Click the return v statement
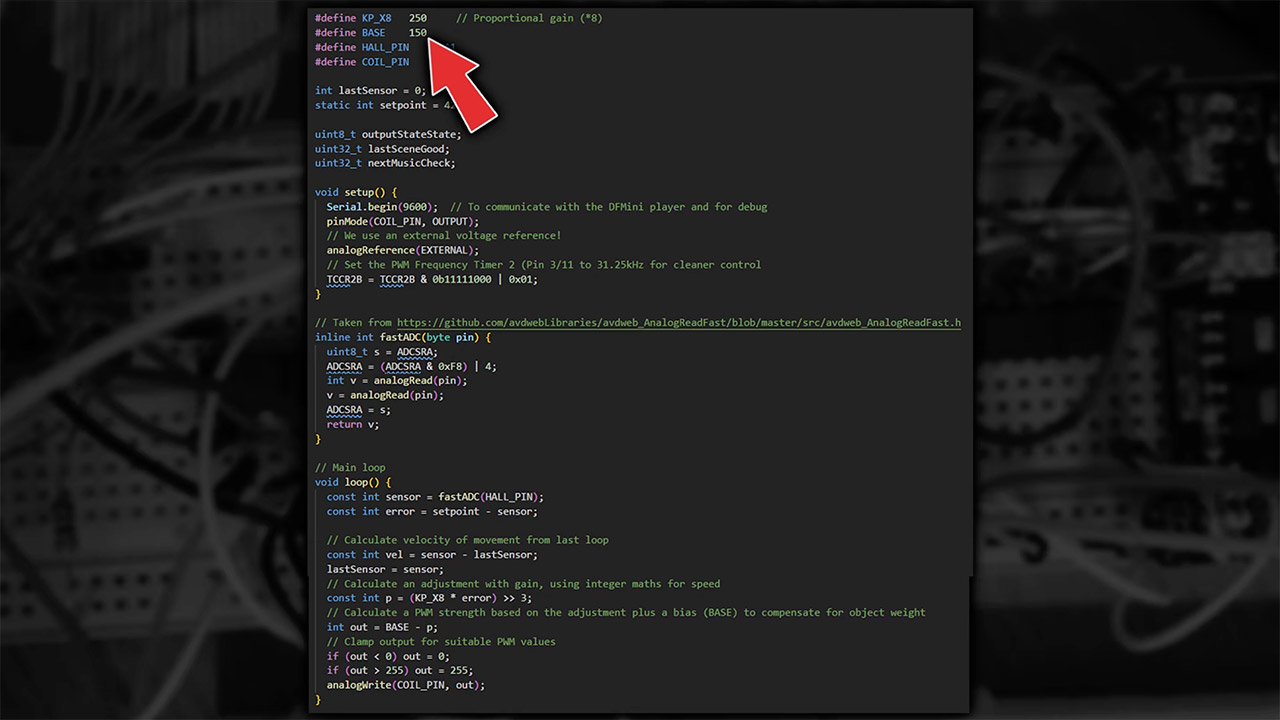 (348, 424)
